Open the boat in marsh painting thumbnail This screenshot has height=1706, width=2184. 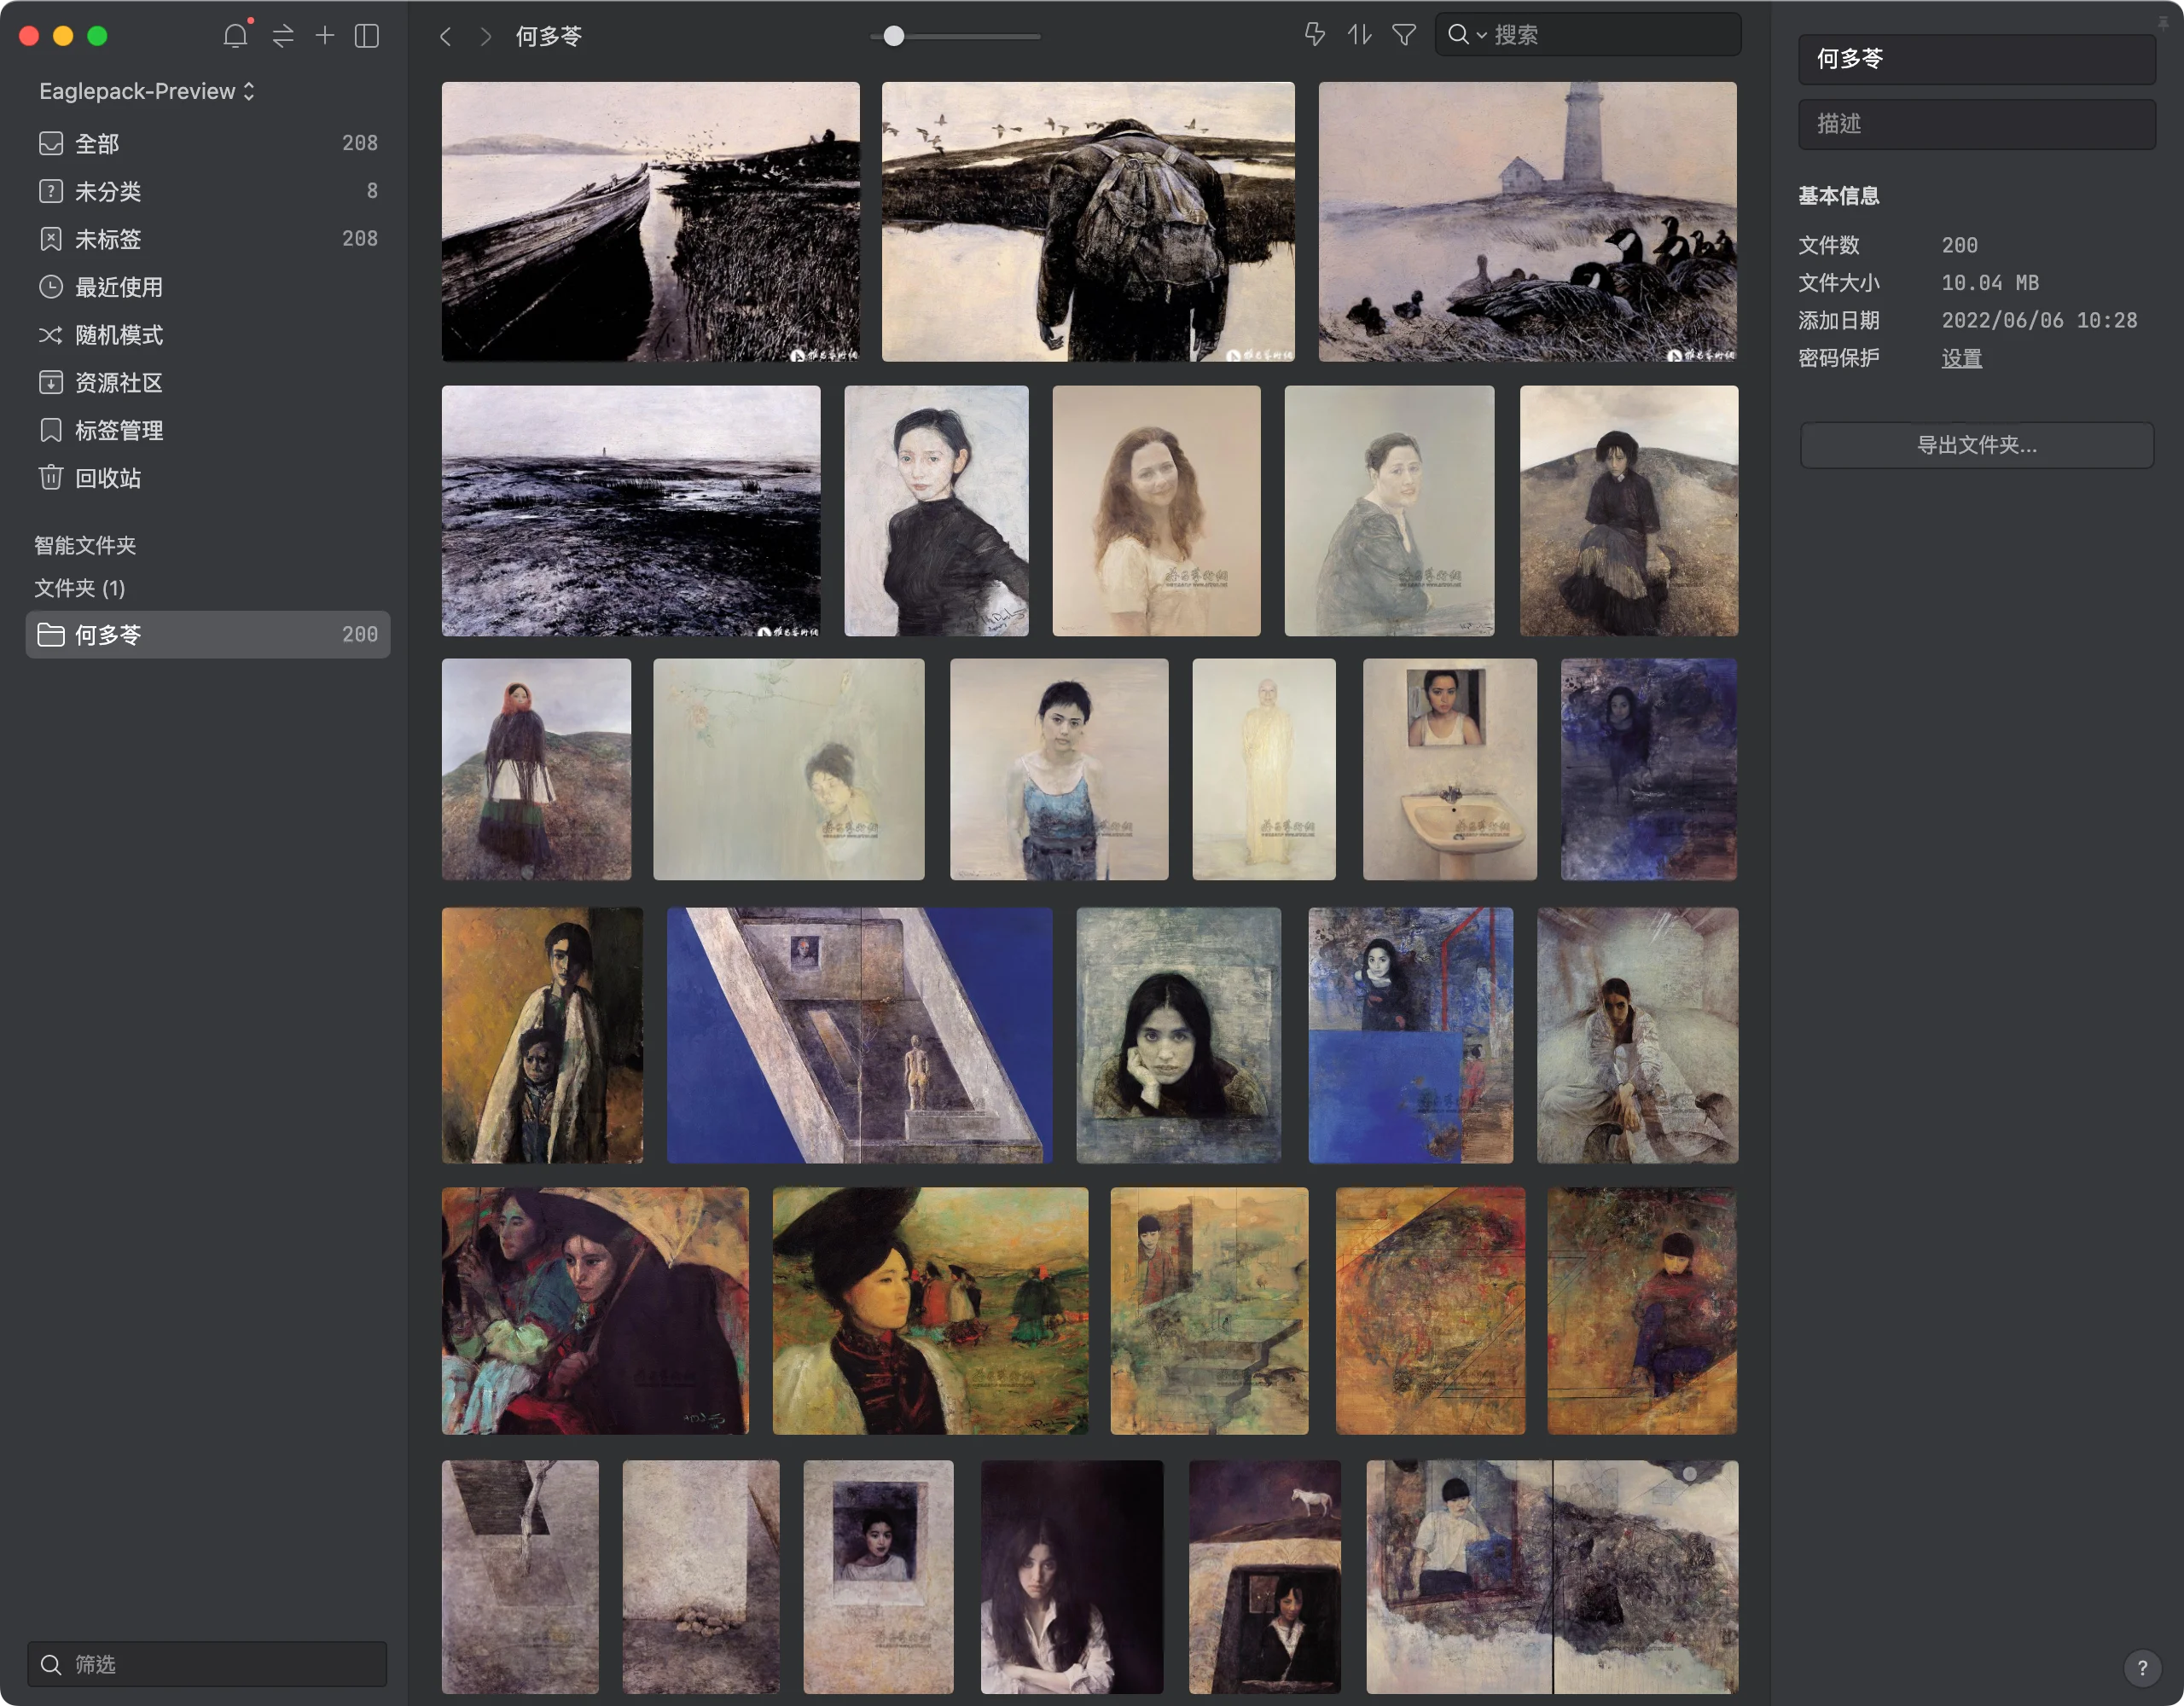click(651, 222)
